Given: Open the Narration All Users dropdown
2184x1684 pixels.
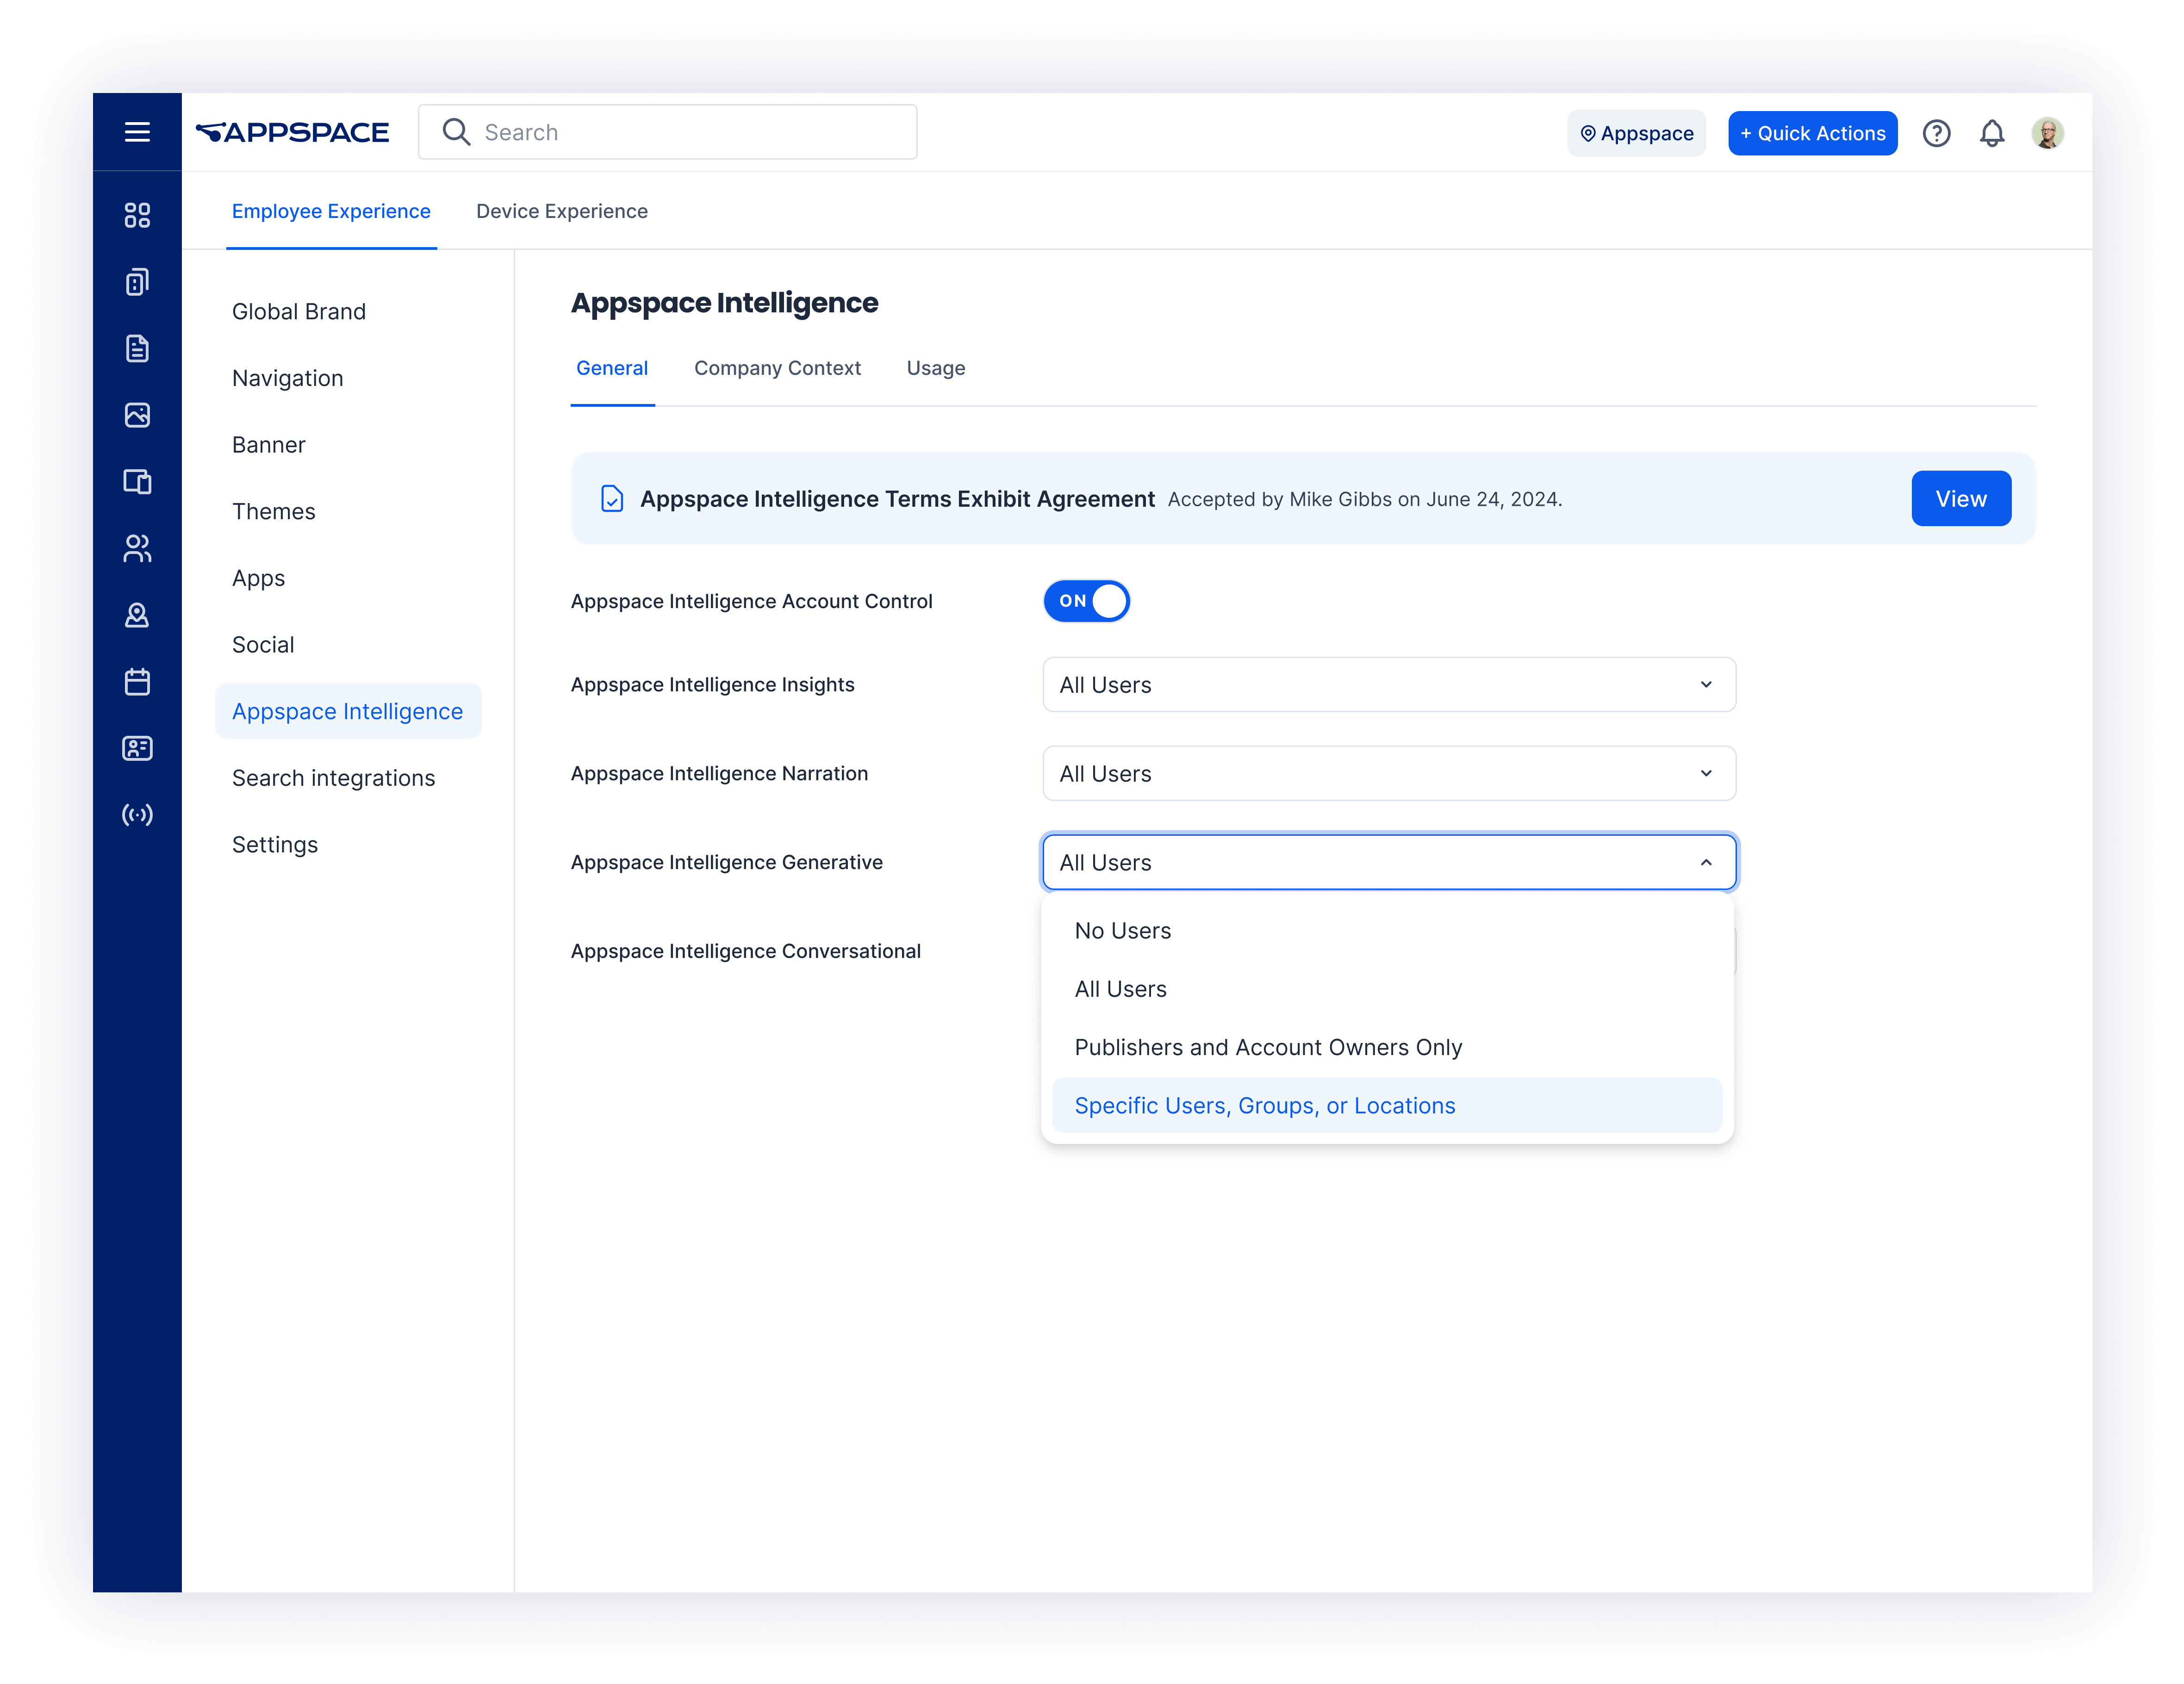Looking at the screenshot, I should 1389,773.
